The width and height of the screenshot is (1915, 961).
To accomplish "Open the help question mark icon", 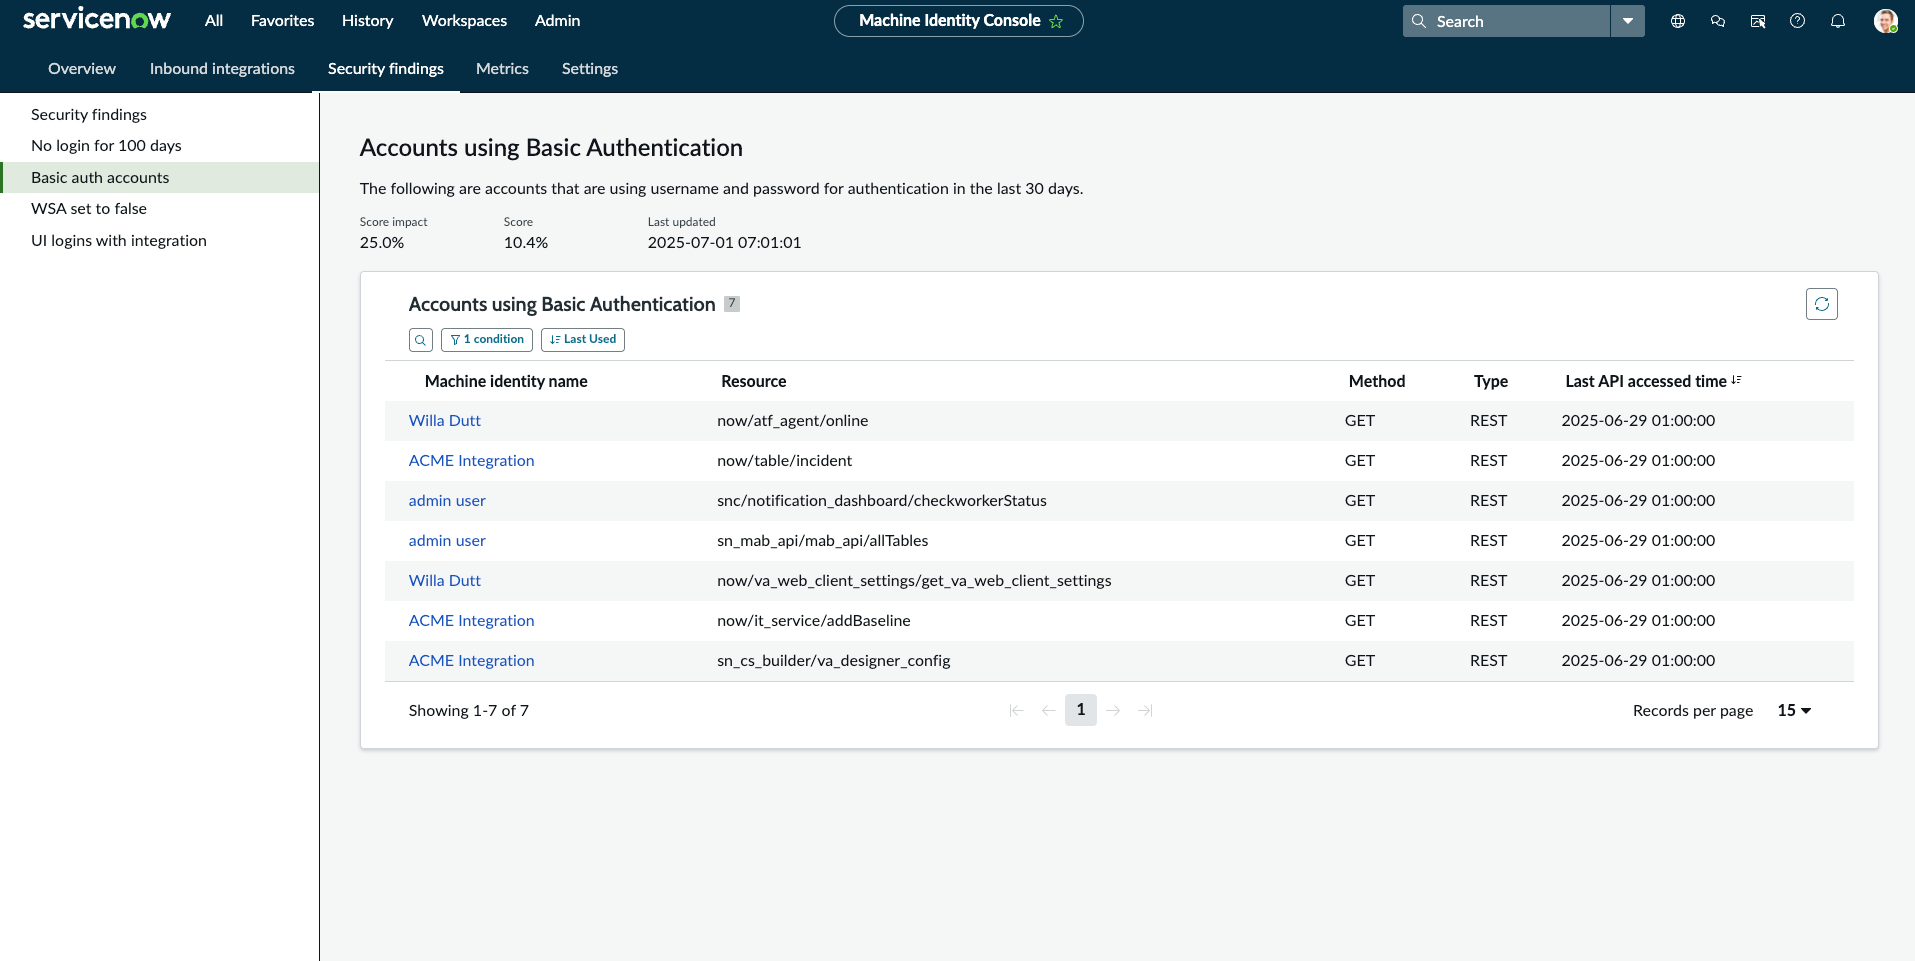I will [1798, 21].
